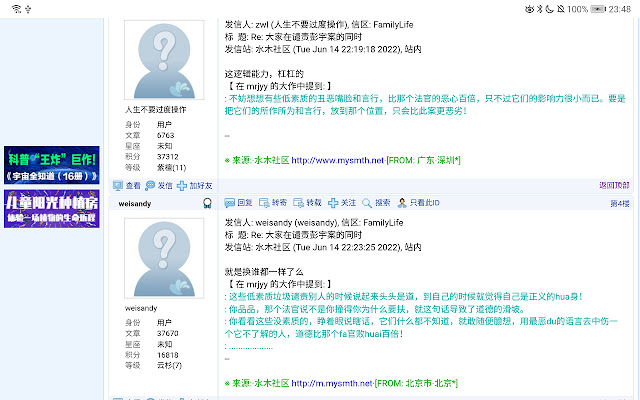
Task: Click the 关注 follow plus icon
Action: (333, 203)
